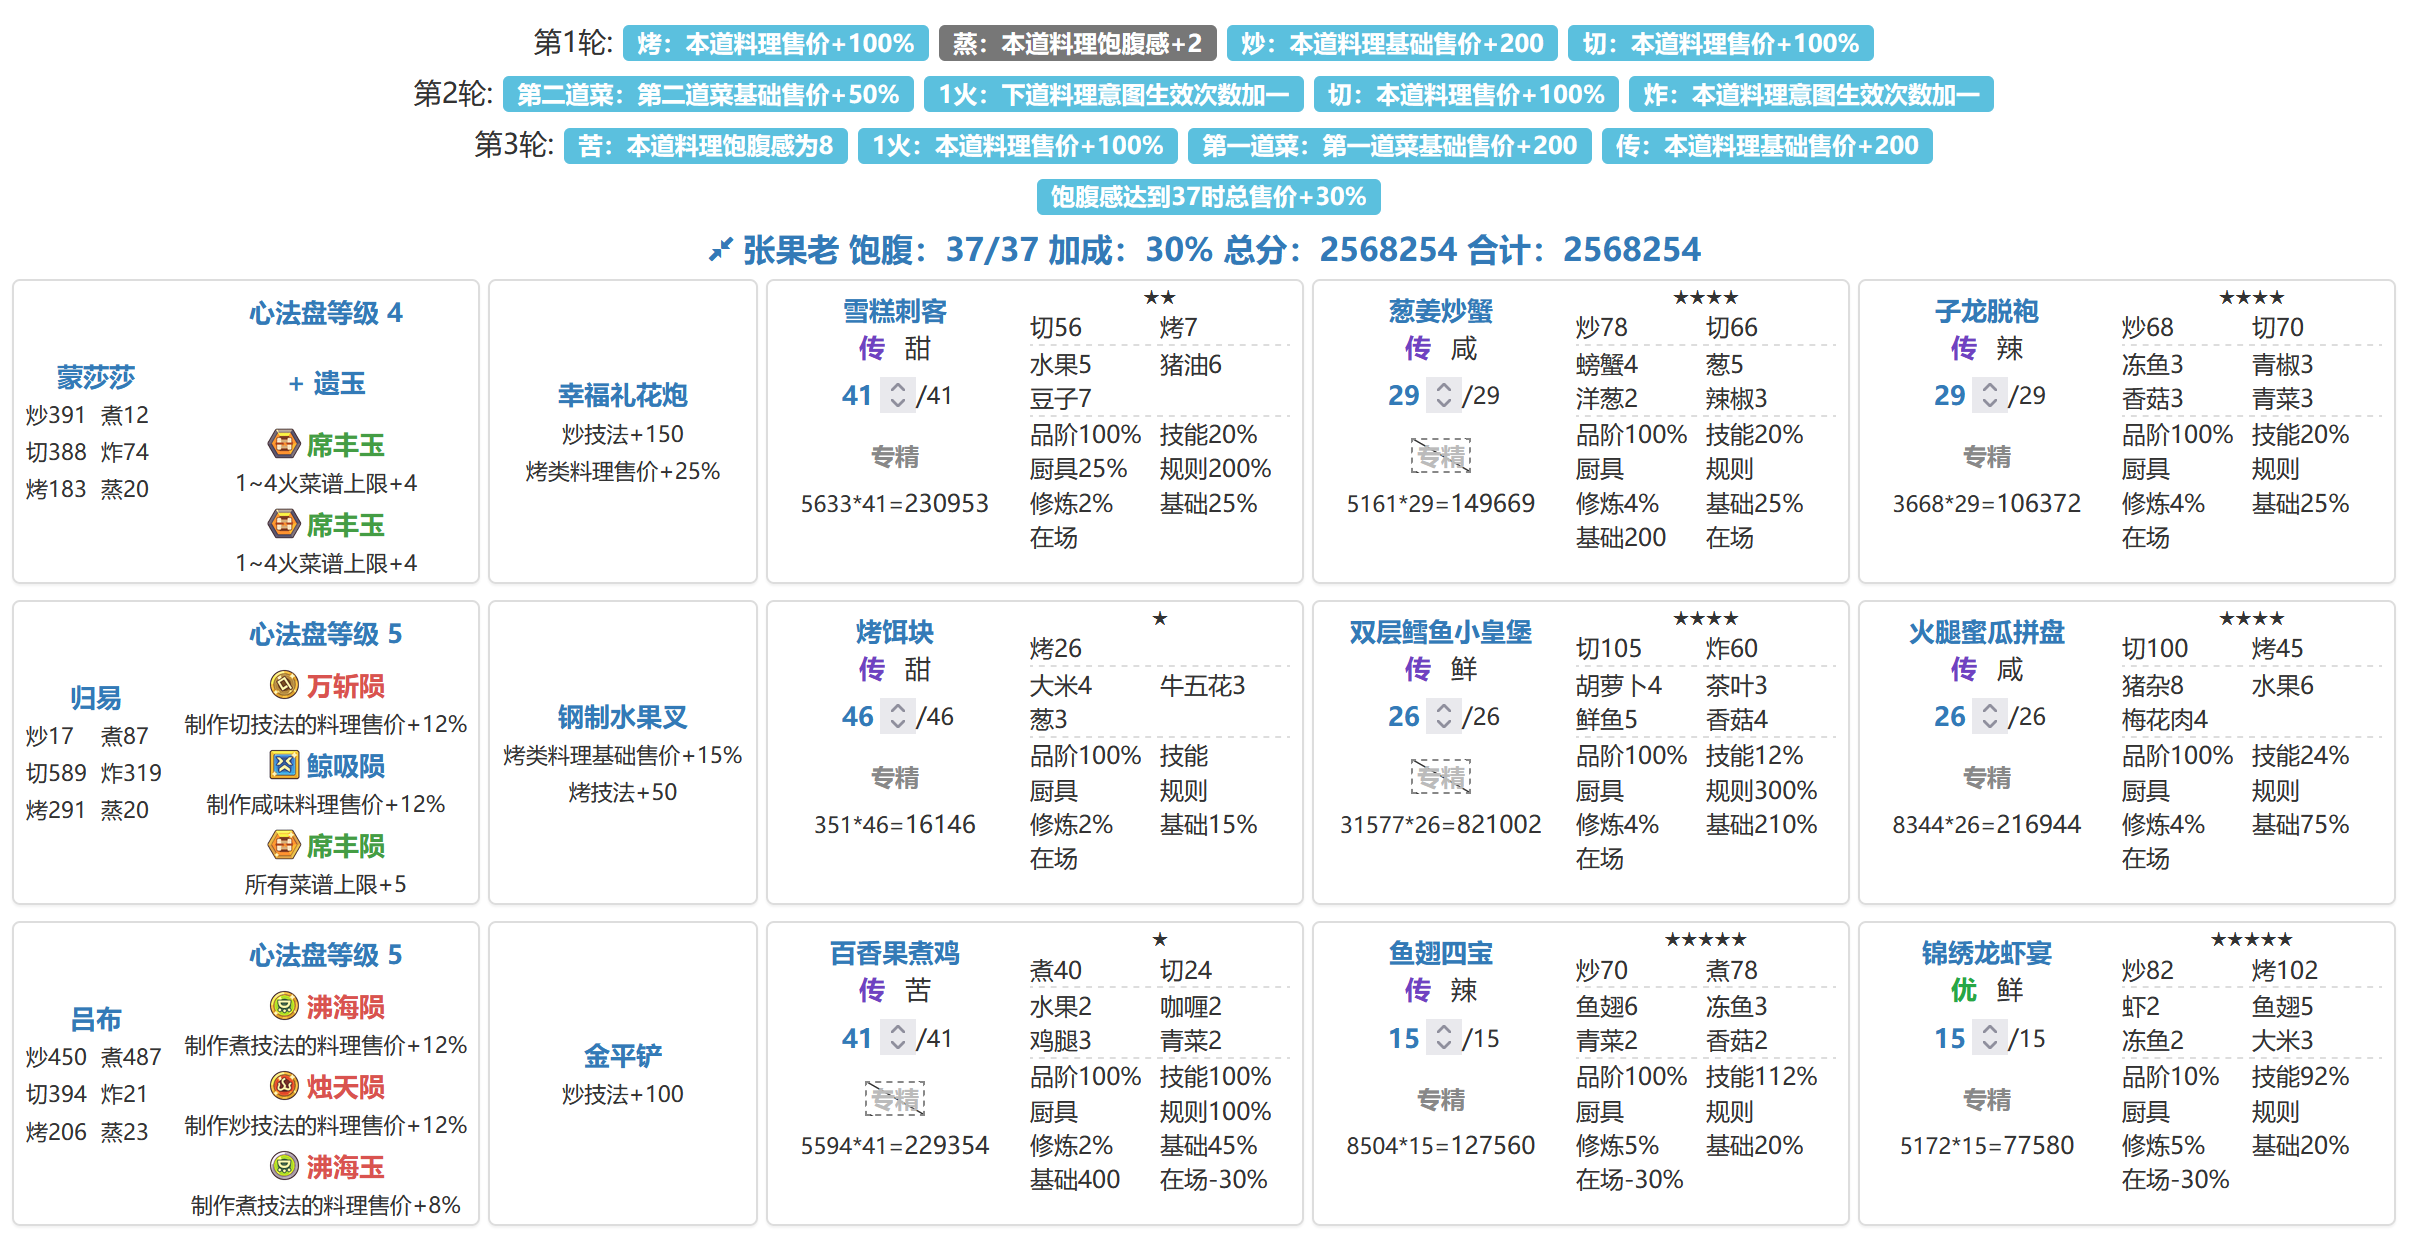Screen dimensions: 2416x1238
Task: Toggle crossed-out 专精 on 百香果煮鸡
Action: coord(895,1100)
